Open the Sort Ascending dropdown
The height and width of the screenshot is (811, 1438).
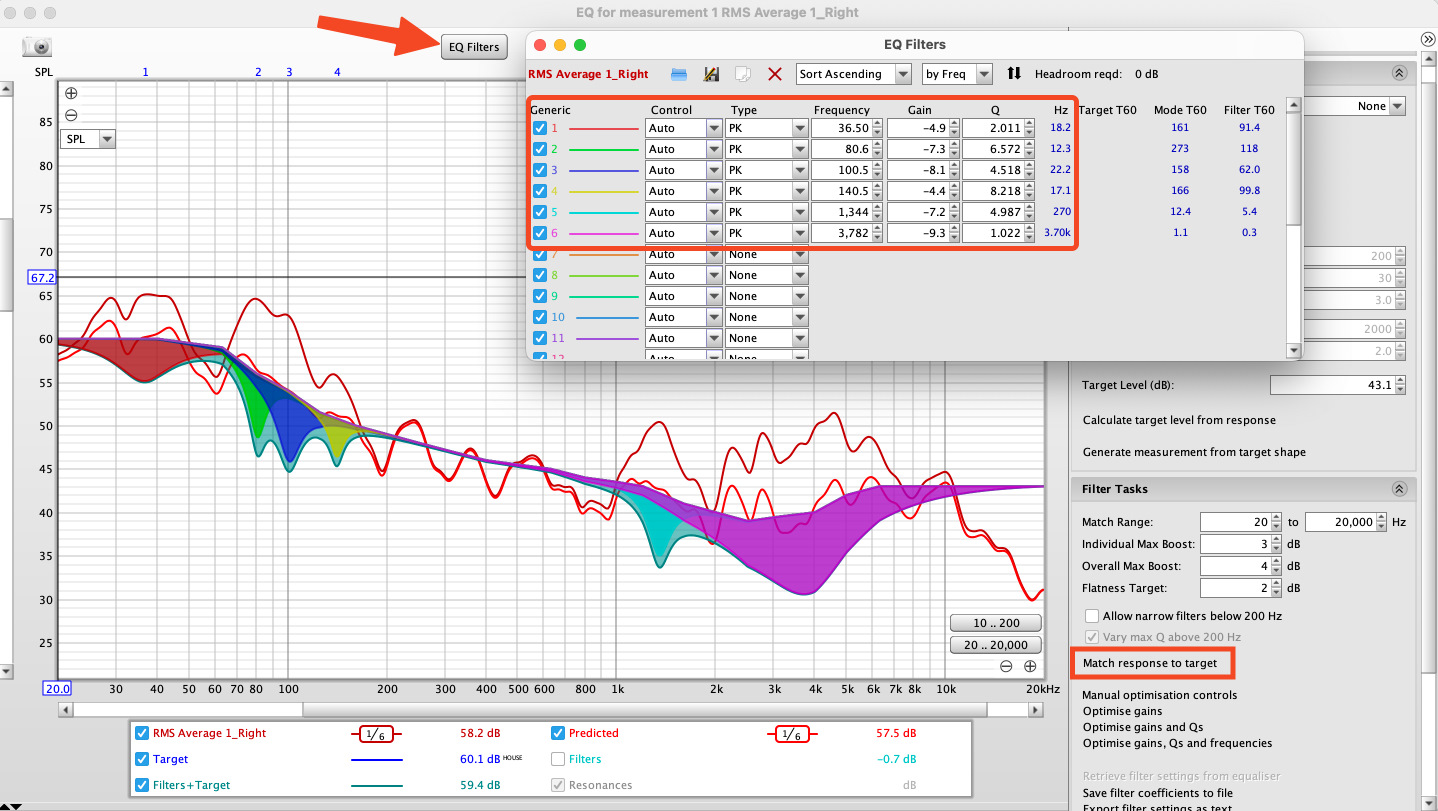pos(854,74)
